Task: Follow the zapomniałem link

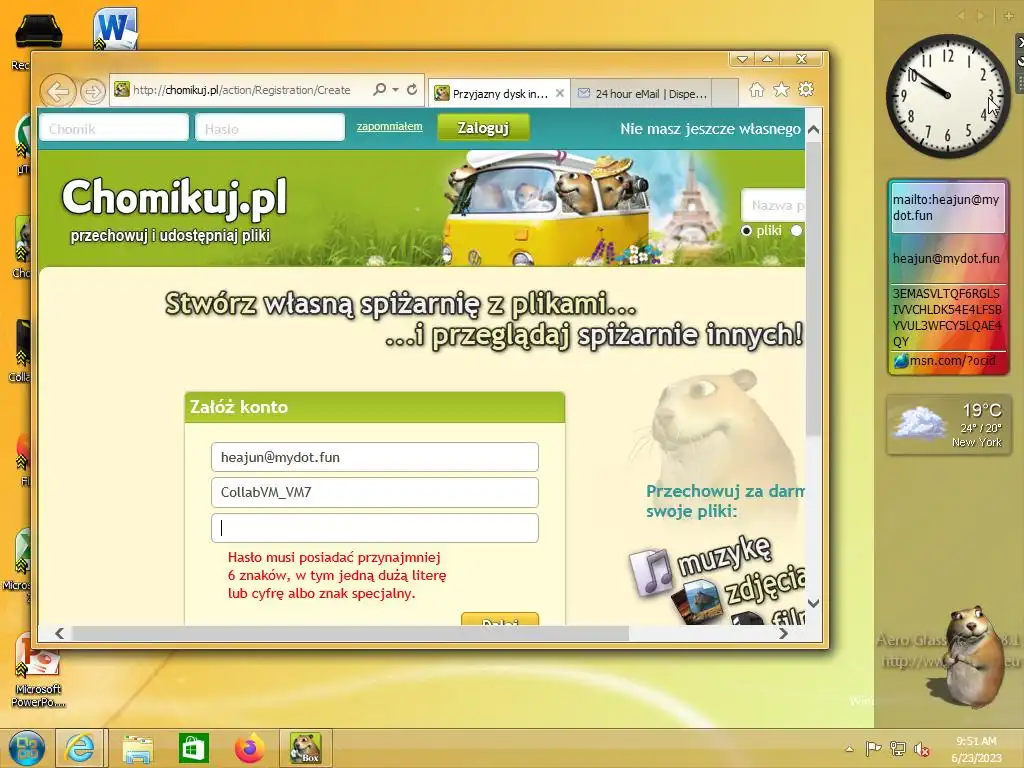Action: tap(389, 126)
